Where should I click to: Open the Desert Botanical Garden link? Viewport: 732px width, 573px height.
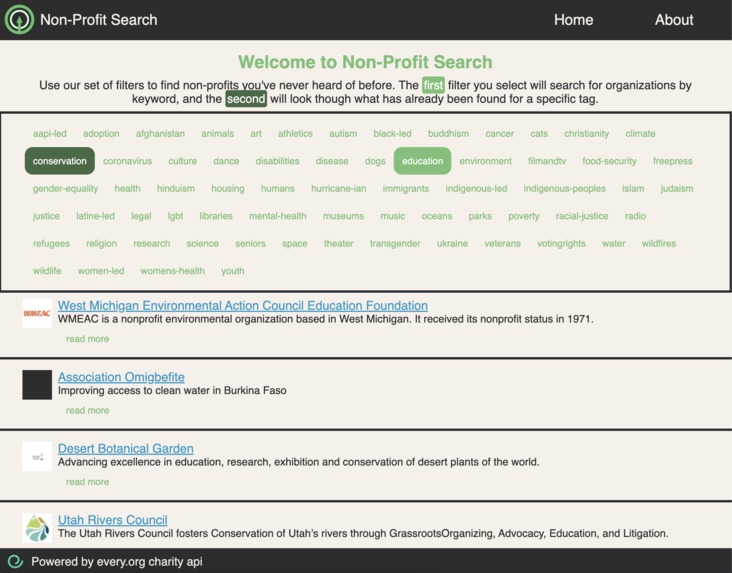pyautogui.click(x=126, y=448)
